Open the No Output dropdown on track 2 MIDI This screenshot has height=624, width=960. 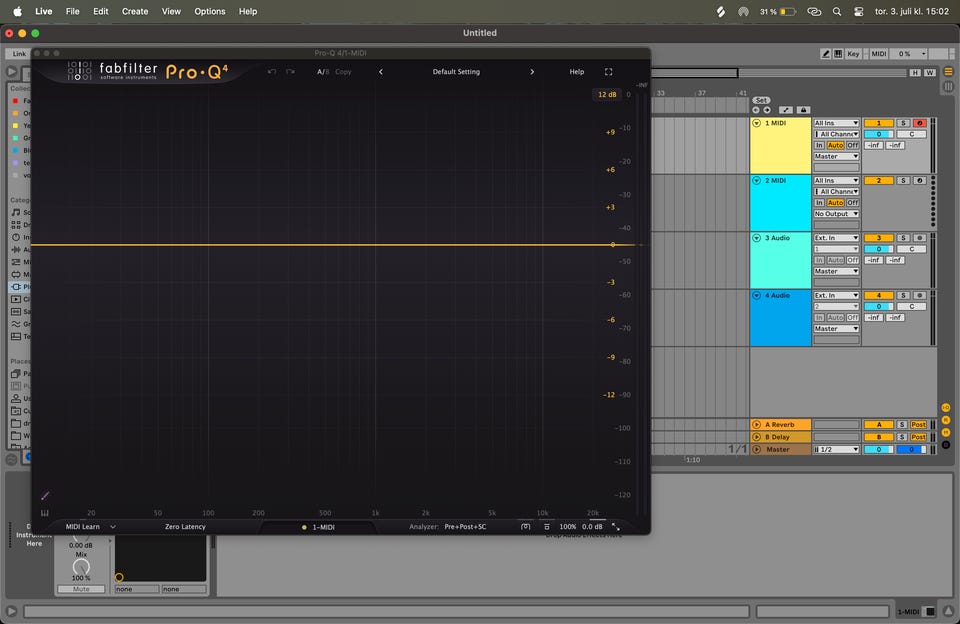click(836, 214)
